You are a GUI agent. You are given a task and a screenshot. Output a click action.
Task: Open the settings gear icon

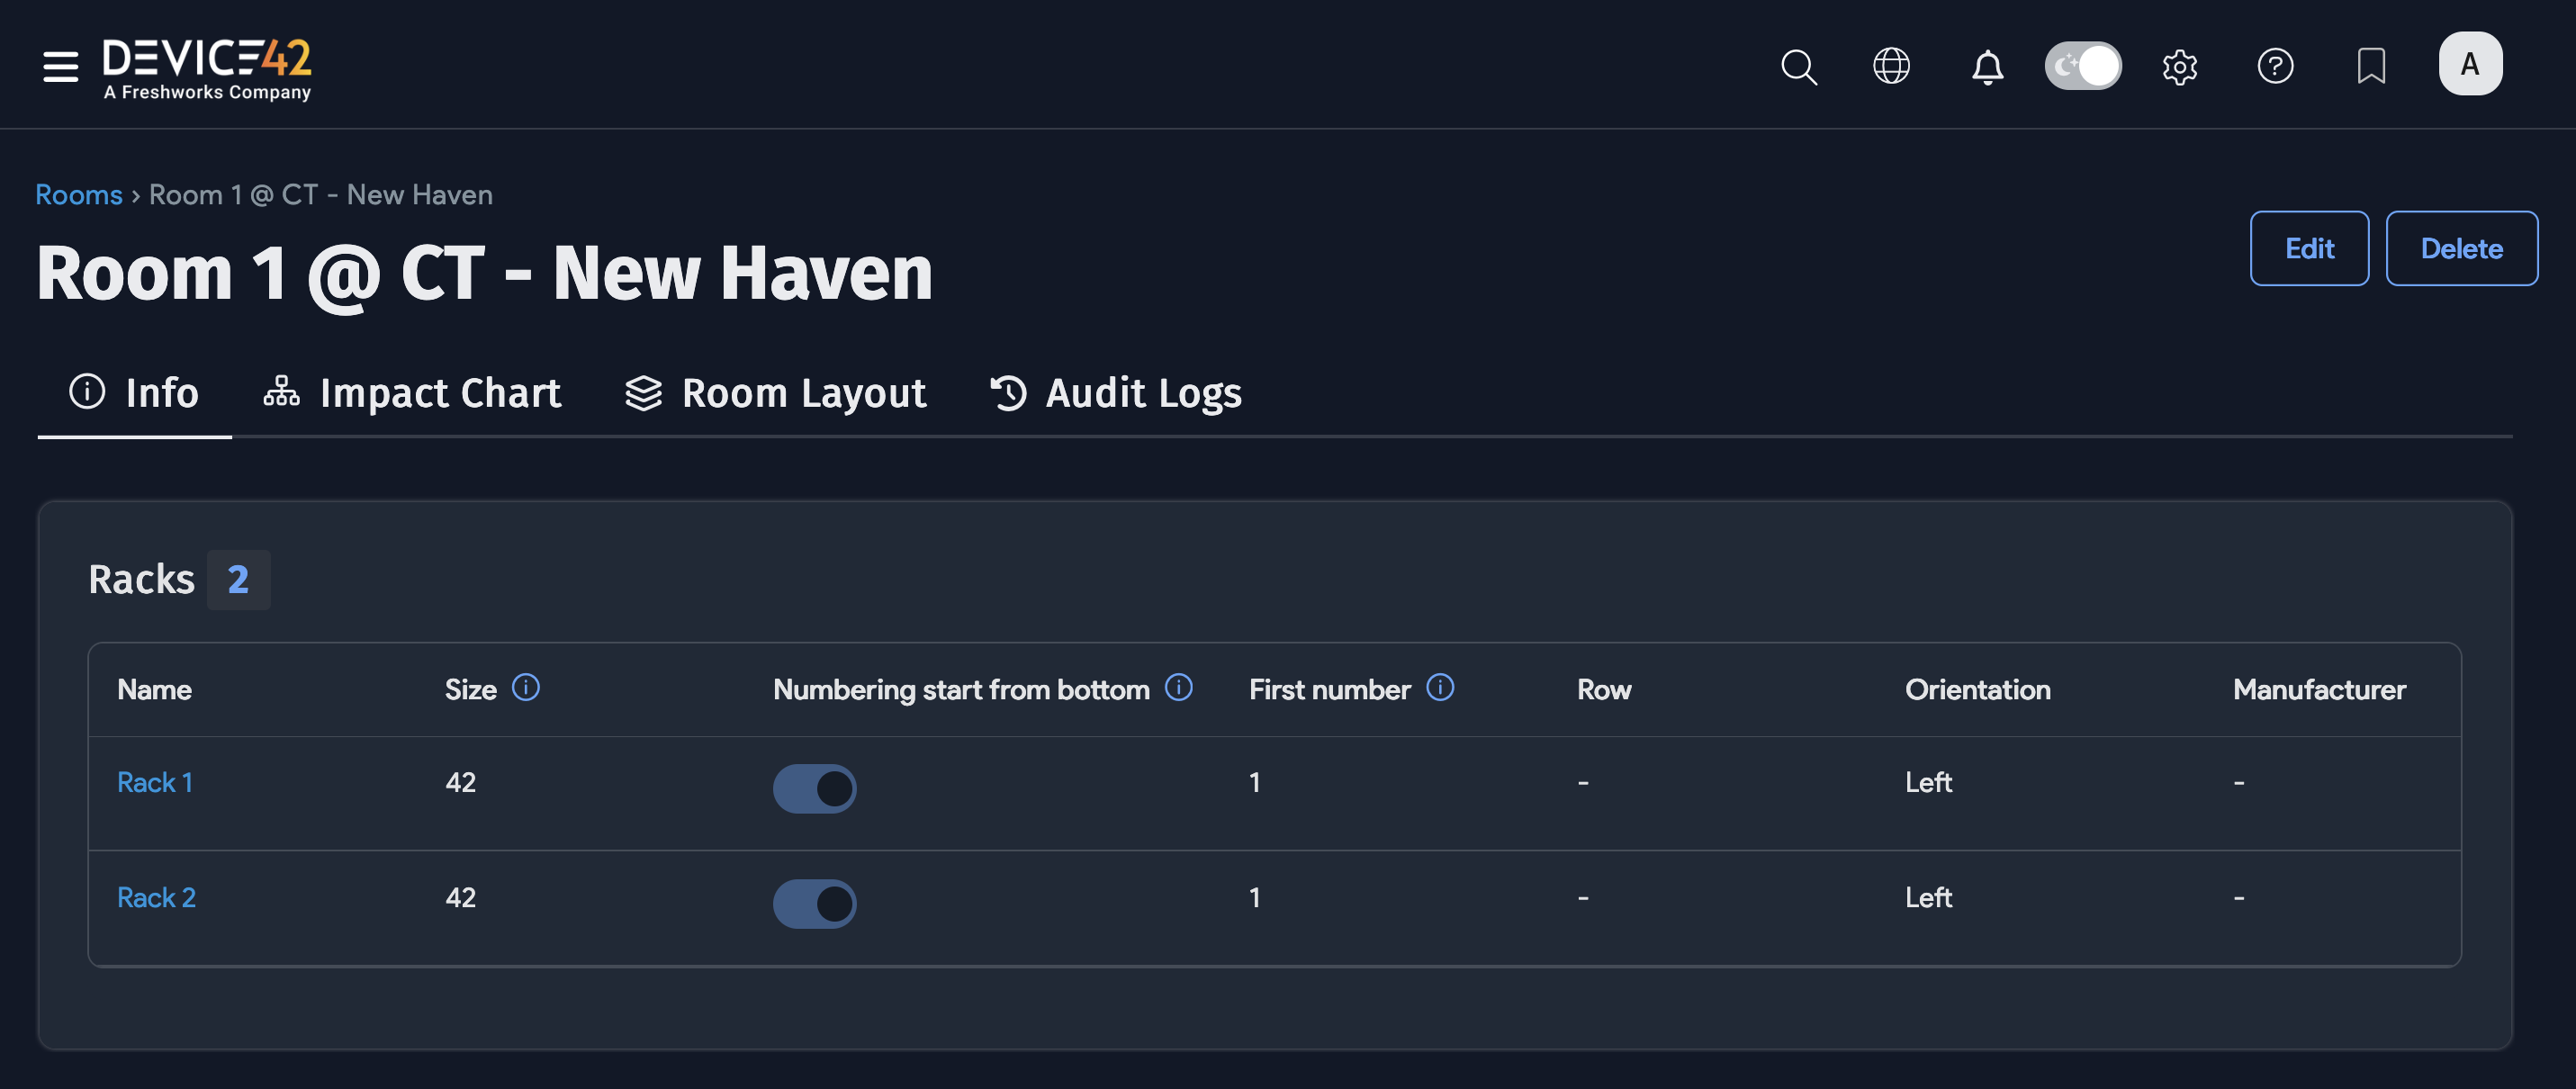click(2179, 67)
